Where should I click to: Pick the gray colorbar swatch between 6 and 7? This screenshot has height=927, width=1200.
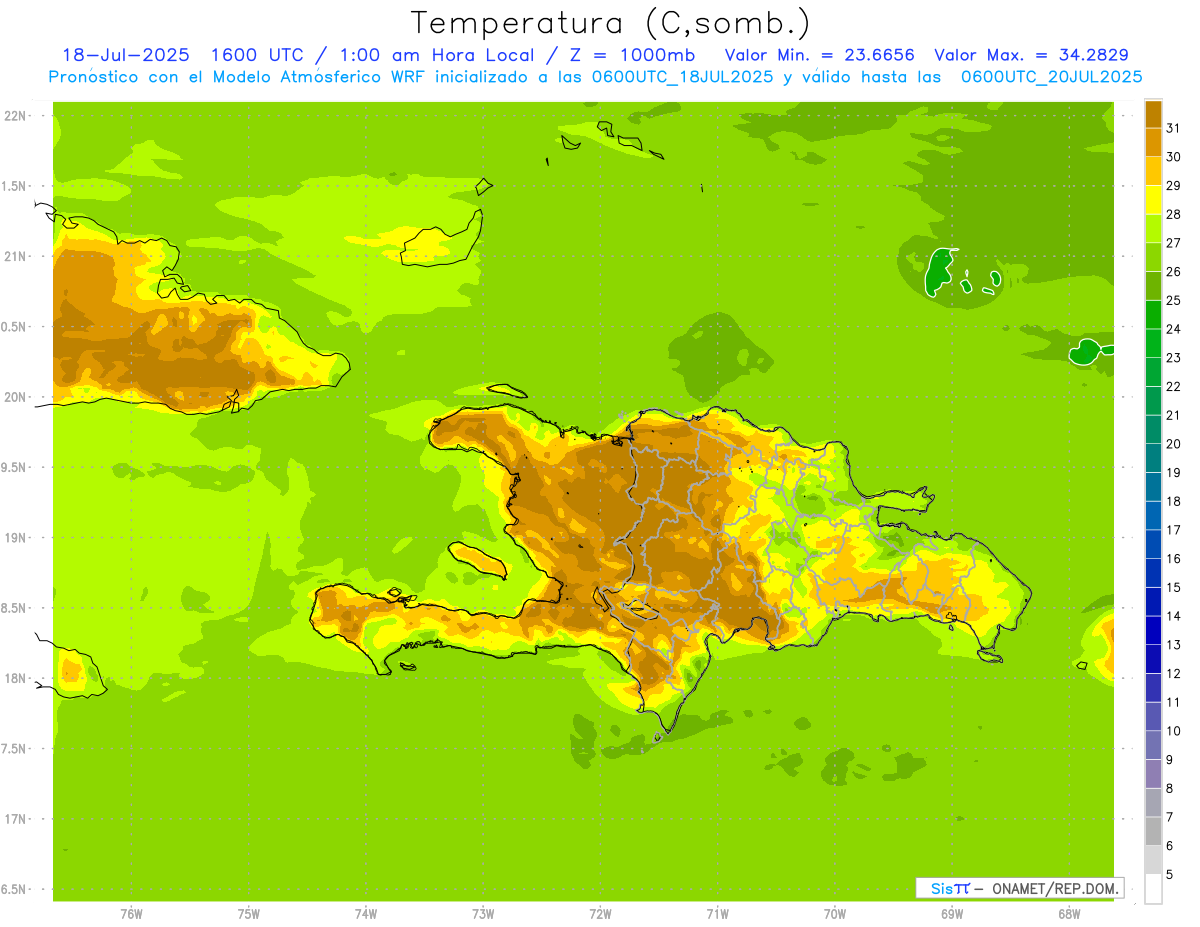1153,831
